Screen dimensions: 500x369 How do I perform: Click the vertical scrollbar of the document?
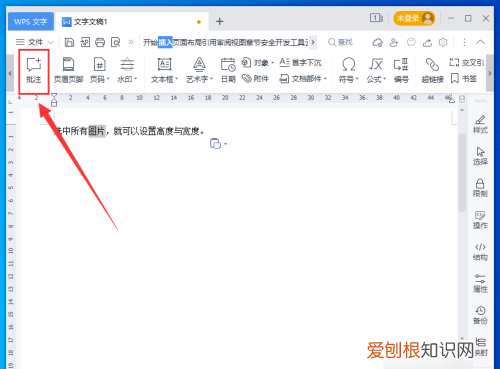[x=462, y=173]
